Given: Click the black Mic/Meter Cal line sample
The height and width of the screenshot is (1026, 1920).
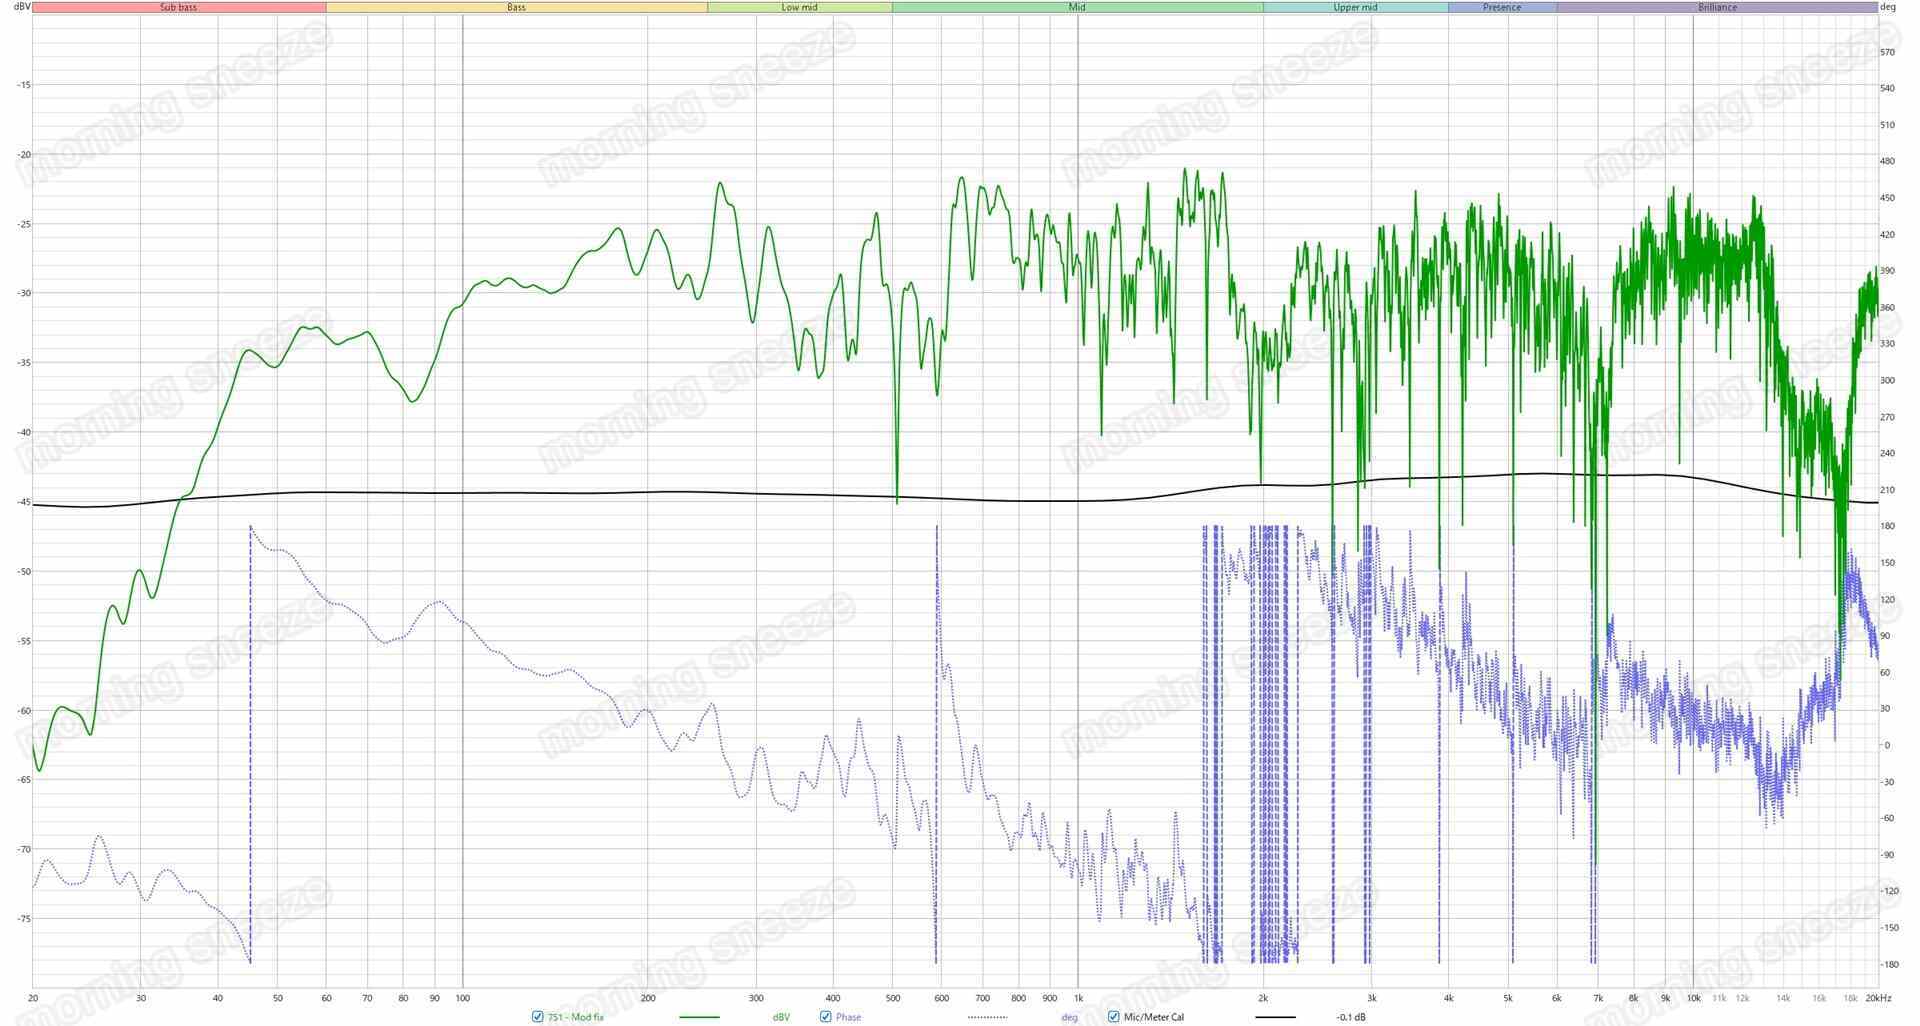Looking at the screenshot, I should [x=1275, y=1018].
